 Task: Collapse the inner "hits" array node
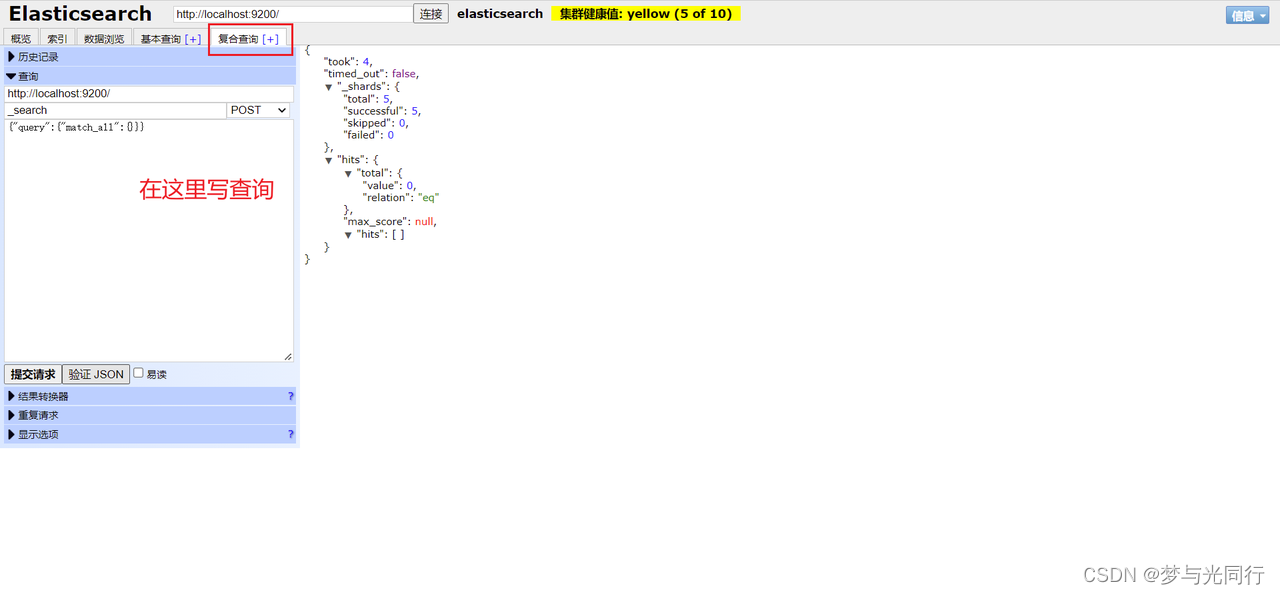pos(348,235)
